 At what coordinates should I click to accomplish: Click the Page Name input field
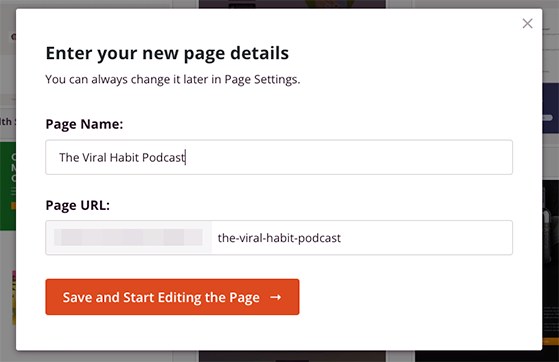[x=279, y=157]
